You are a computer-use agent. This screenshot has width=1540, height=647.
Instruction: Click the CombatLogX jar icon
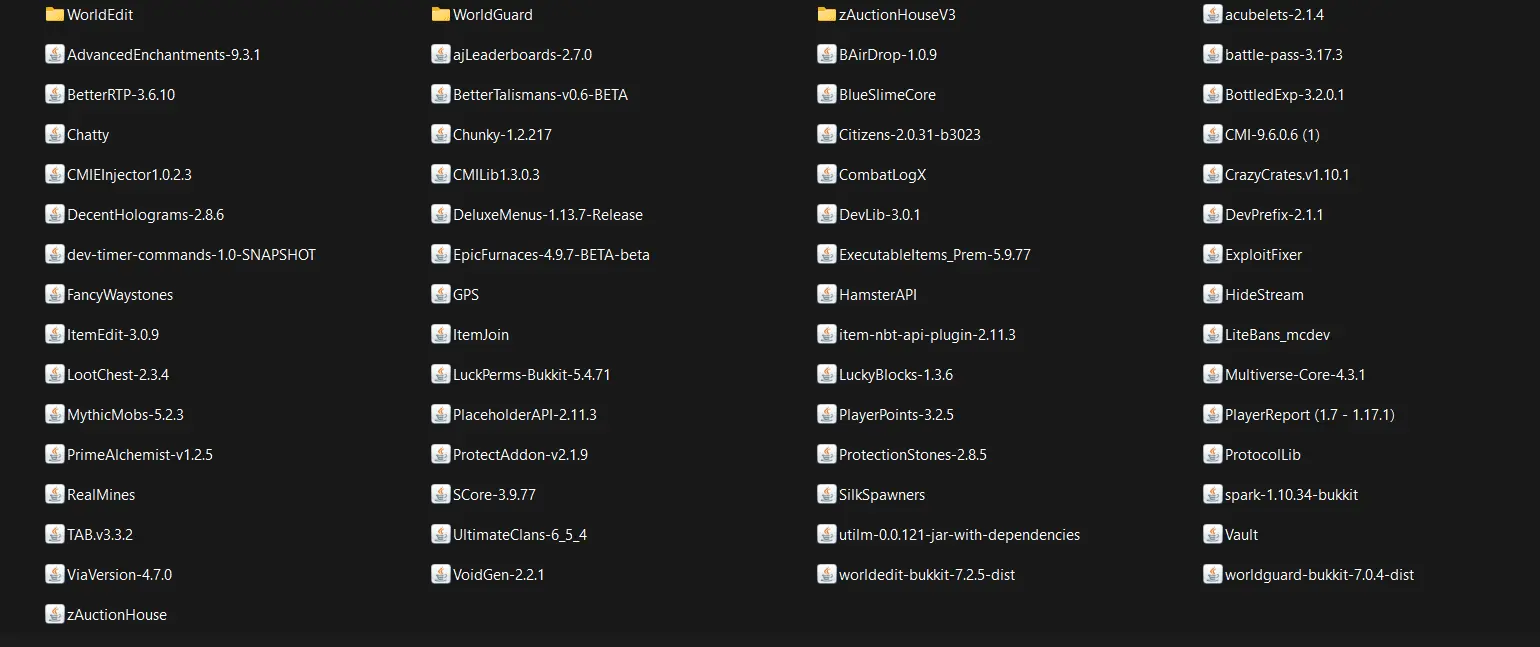826,174
